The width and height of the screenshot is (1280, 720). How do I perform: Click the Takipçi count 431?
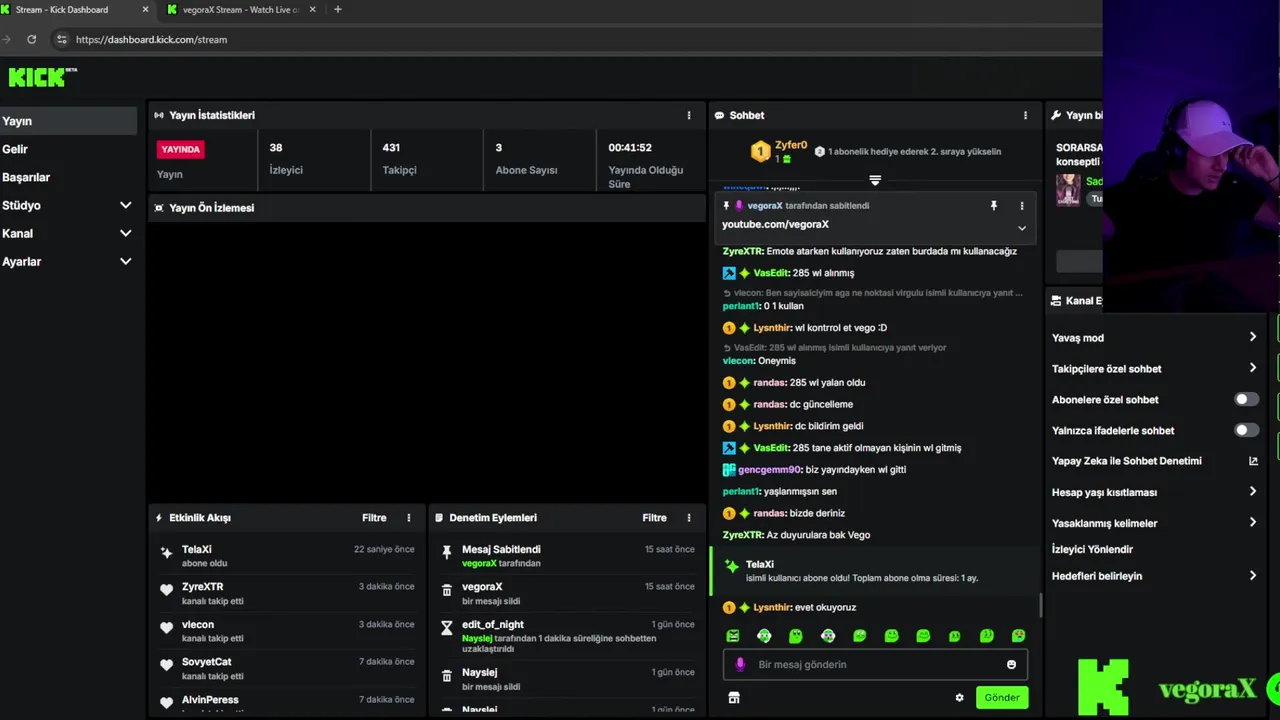click(391, 148)
